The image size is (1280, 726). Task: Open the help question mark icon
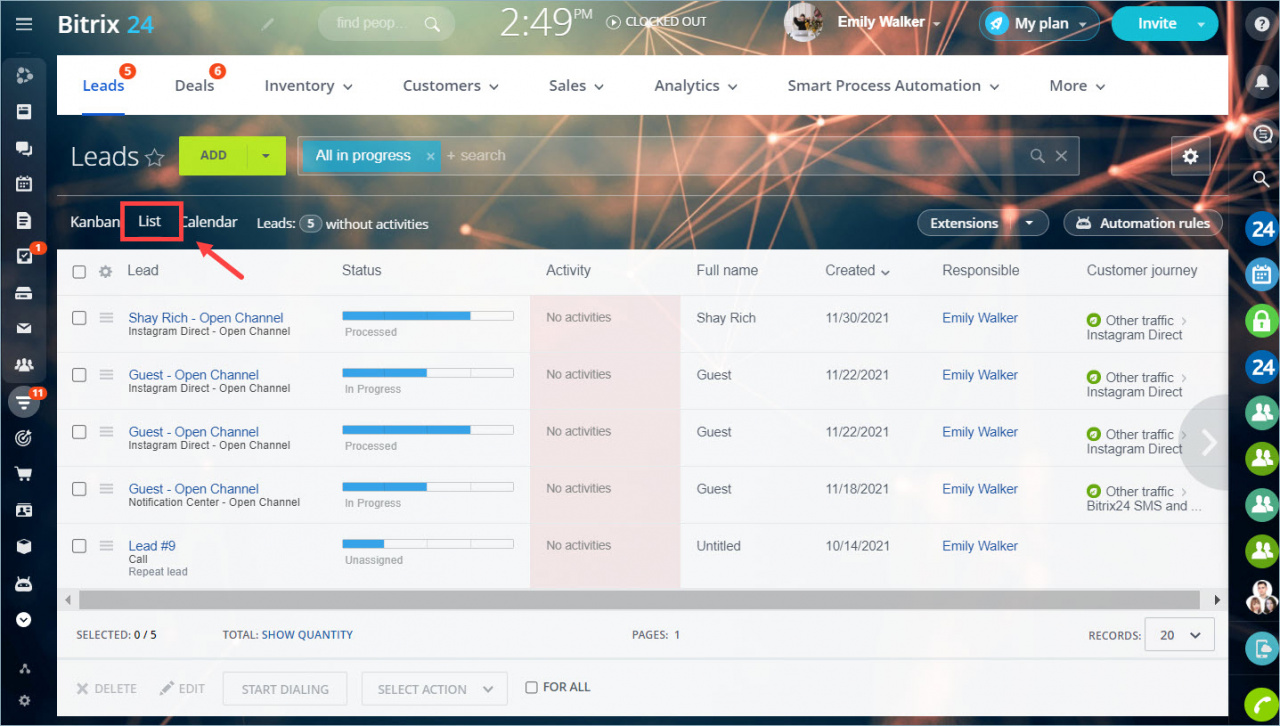1262,25
